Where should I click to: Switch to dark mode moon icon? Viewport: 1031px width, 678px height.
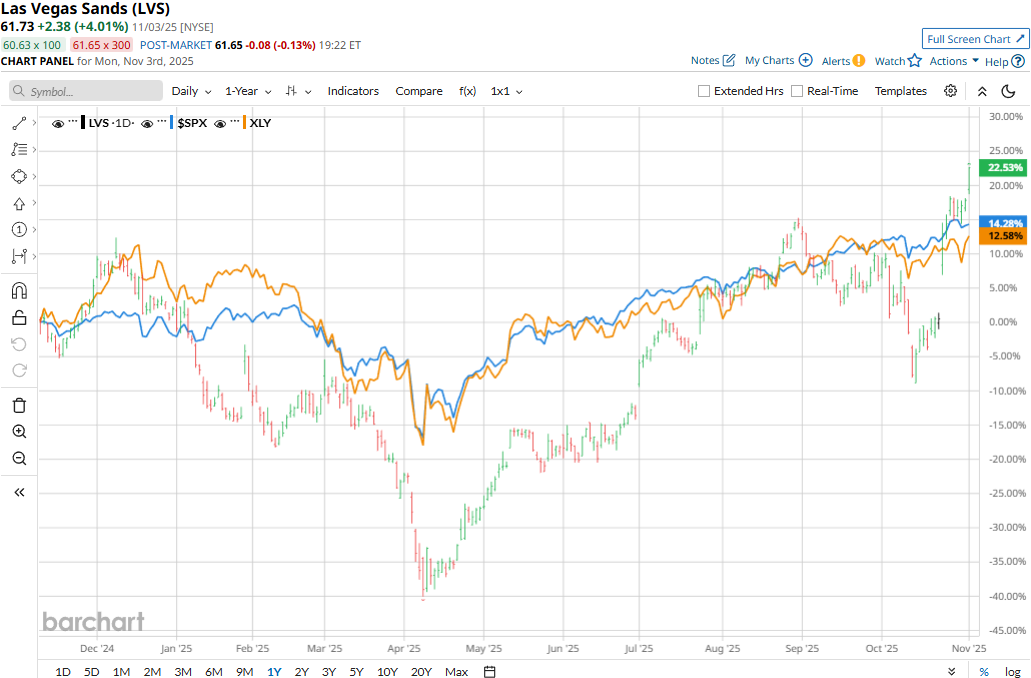pos(1008,91)
